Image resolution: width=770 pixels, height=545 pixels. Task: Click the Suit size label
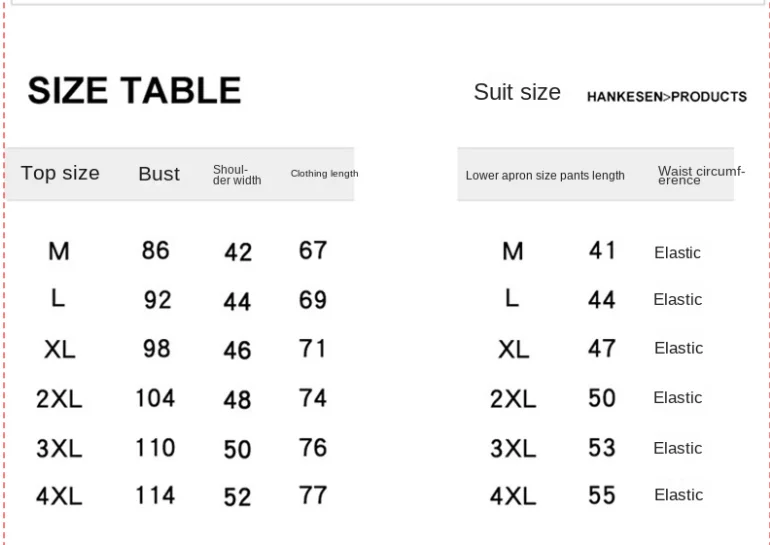coord(517,92)
